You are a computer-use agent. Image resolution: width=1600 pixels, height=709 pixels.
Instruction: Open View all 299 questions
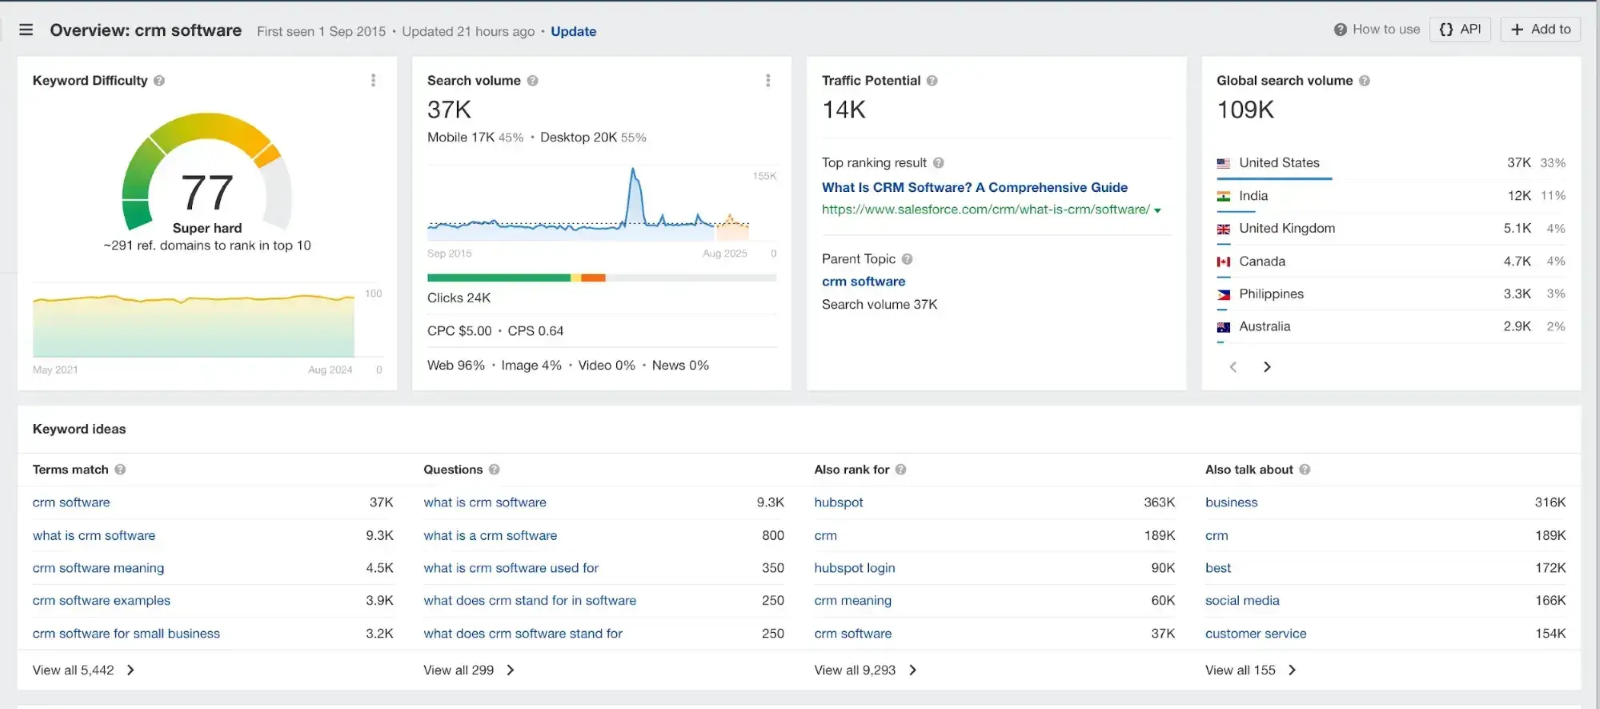click(x=469, y=670)
